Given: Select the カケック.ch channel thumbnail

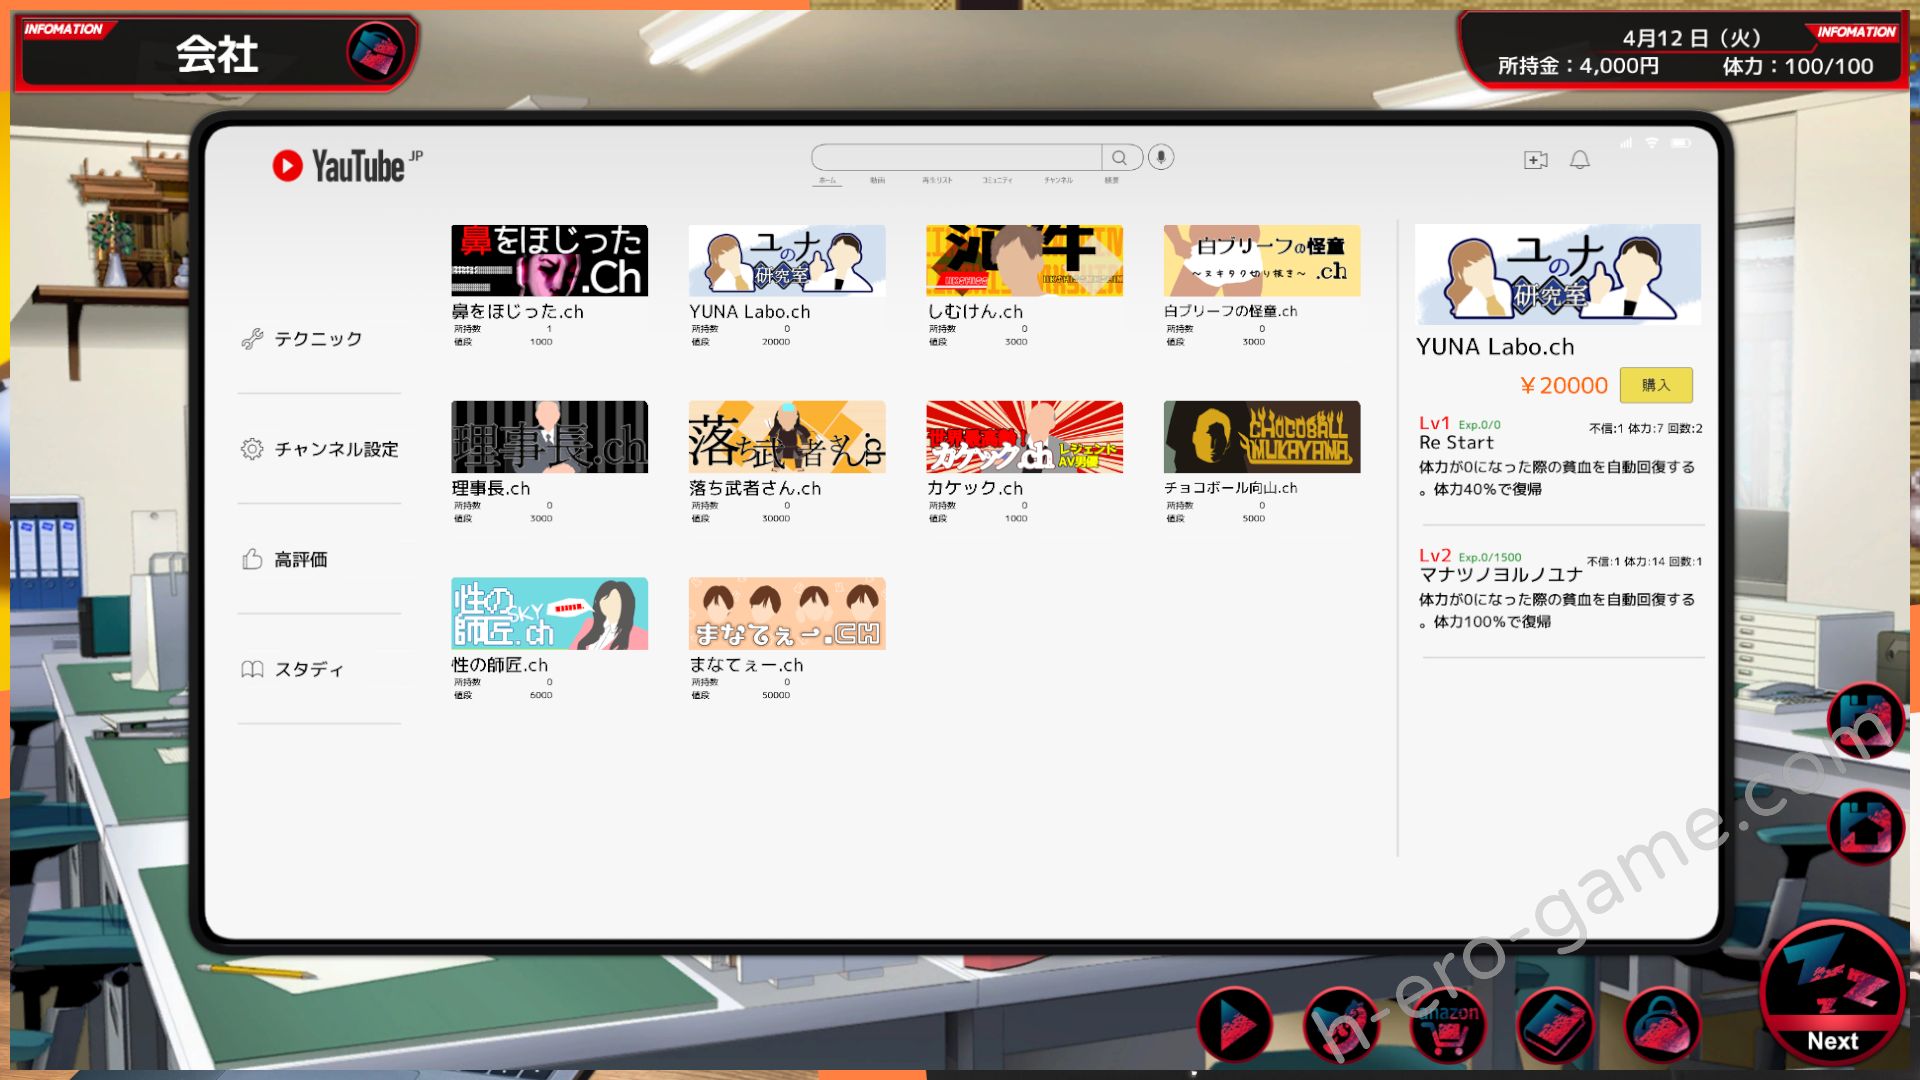Looking at the screenshot, I should coord(1024,437).
